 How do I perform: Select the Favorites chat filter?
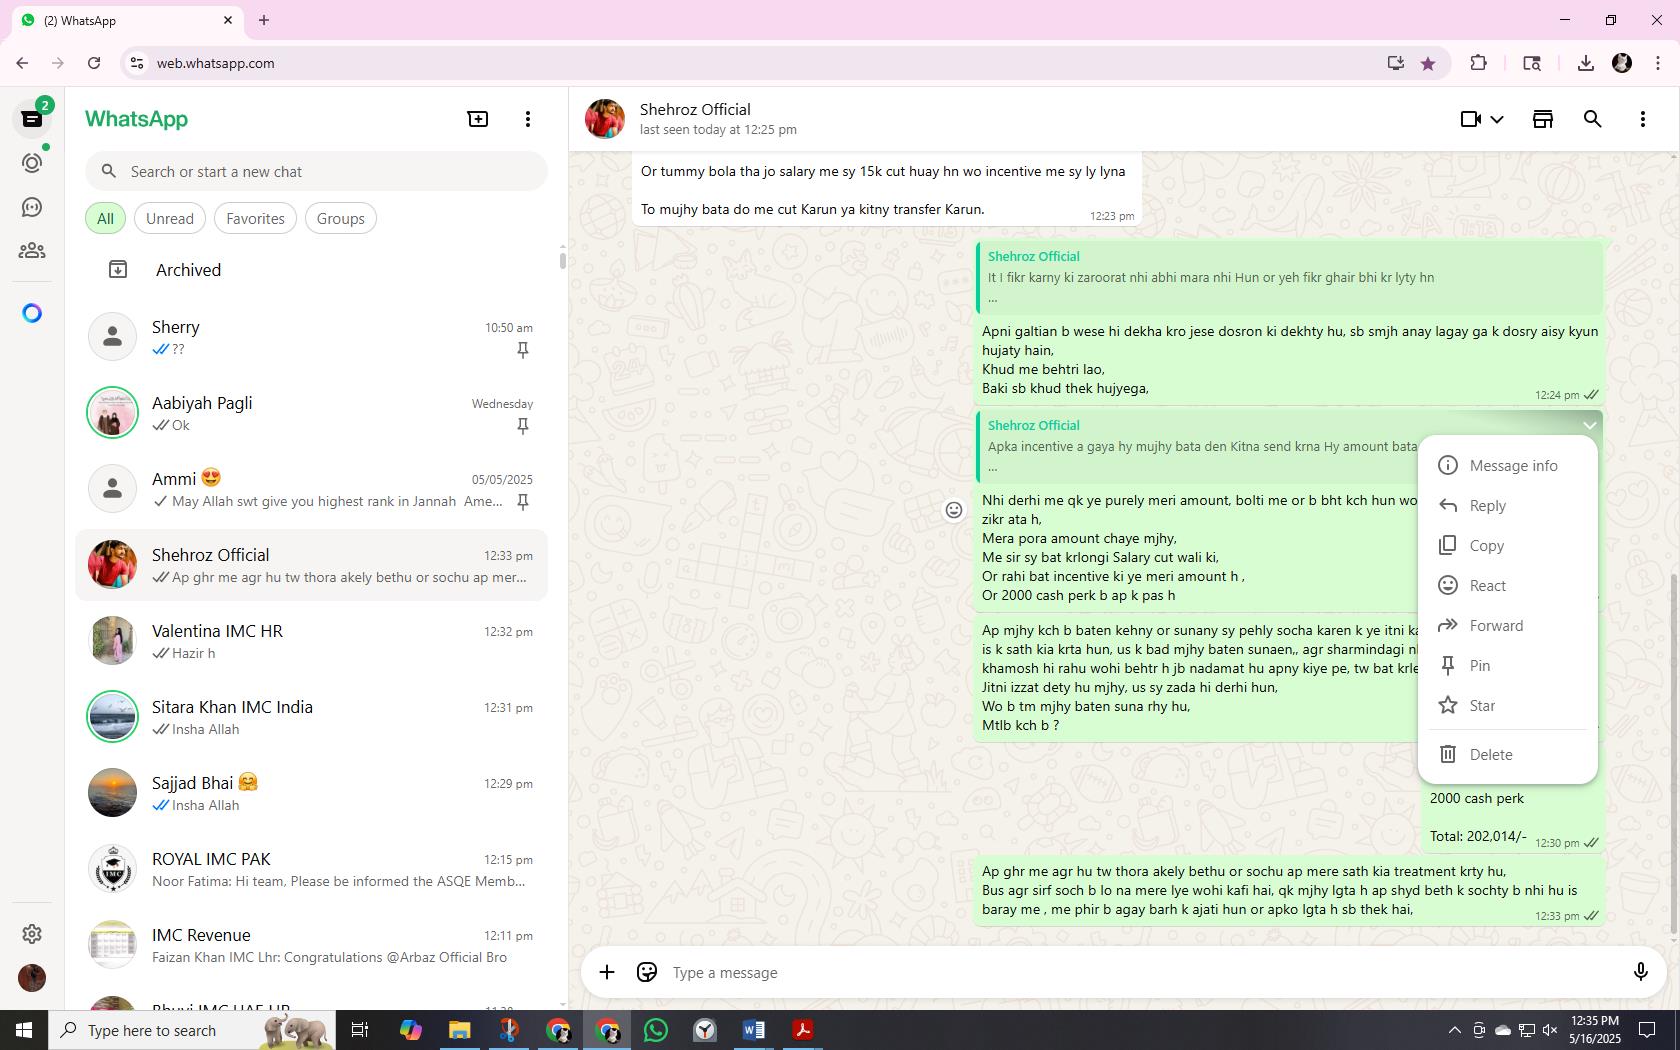[x=255, y=219]
